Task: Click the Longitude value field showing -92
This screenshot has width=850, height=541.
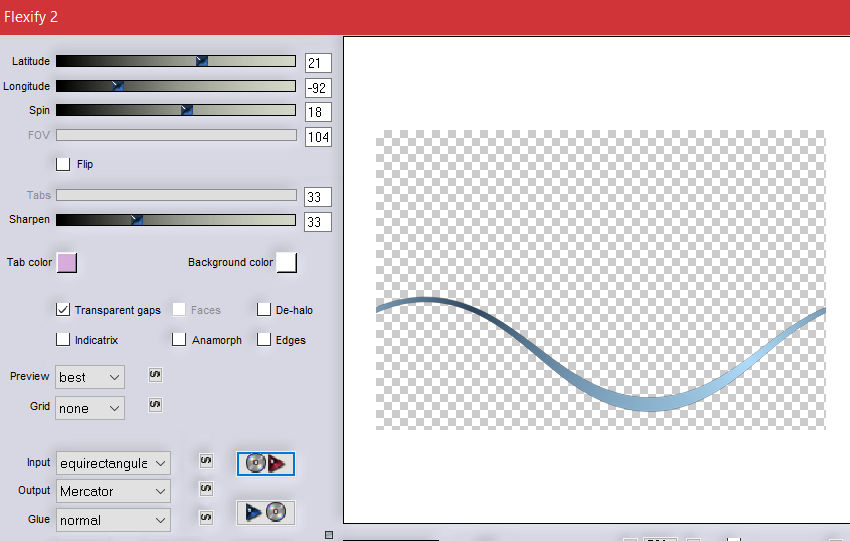Action: 318,88
